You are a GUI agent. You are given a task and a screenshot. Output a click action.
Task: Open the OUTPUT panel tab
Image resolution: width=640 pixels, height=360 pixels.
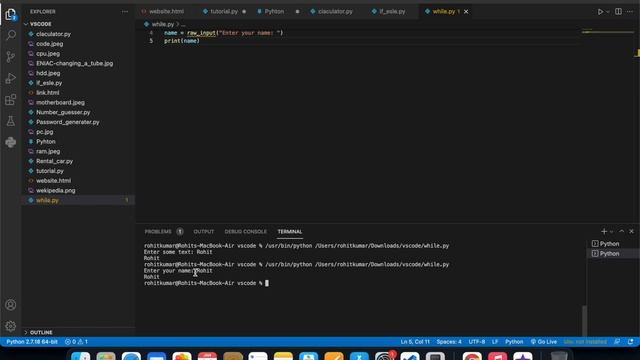(x=204, y=231)
